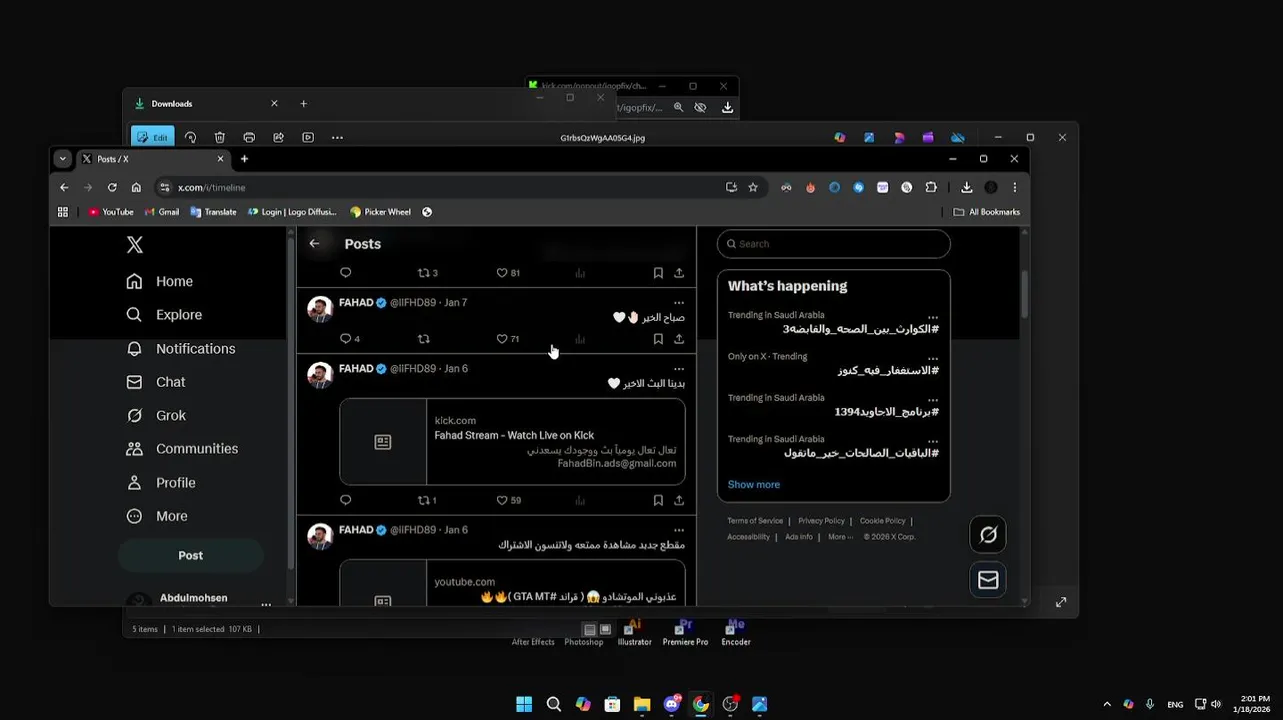The width and height of the screenshot is (1283, 720).
Task: Repost the top post with 3 reposts
Action: pyautogui.click(x=427, y=273)
